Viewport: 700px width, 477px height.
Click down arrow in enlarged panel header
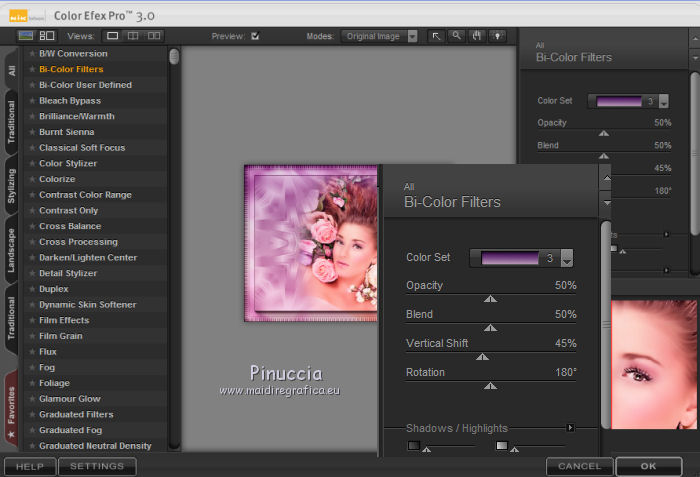607,203
